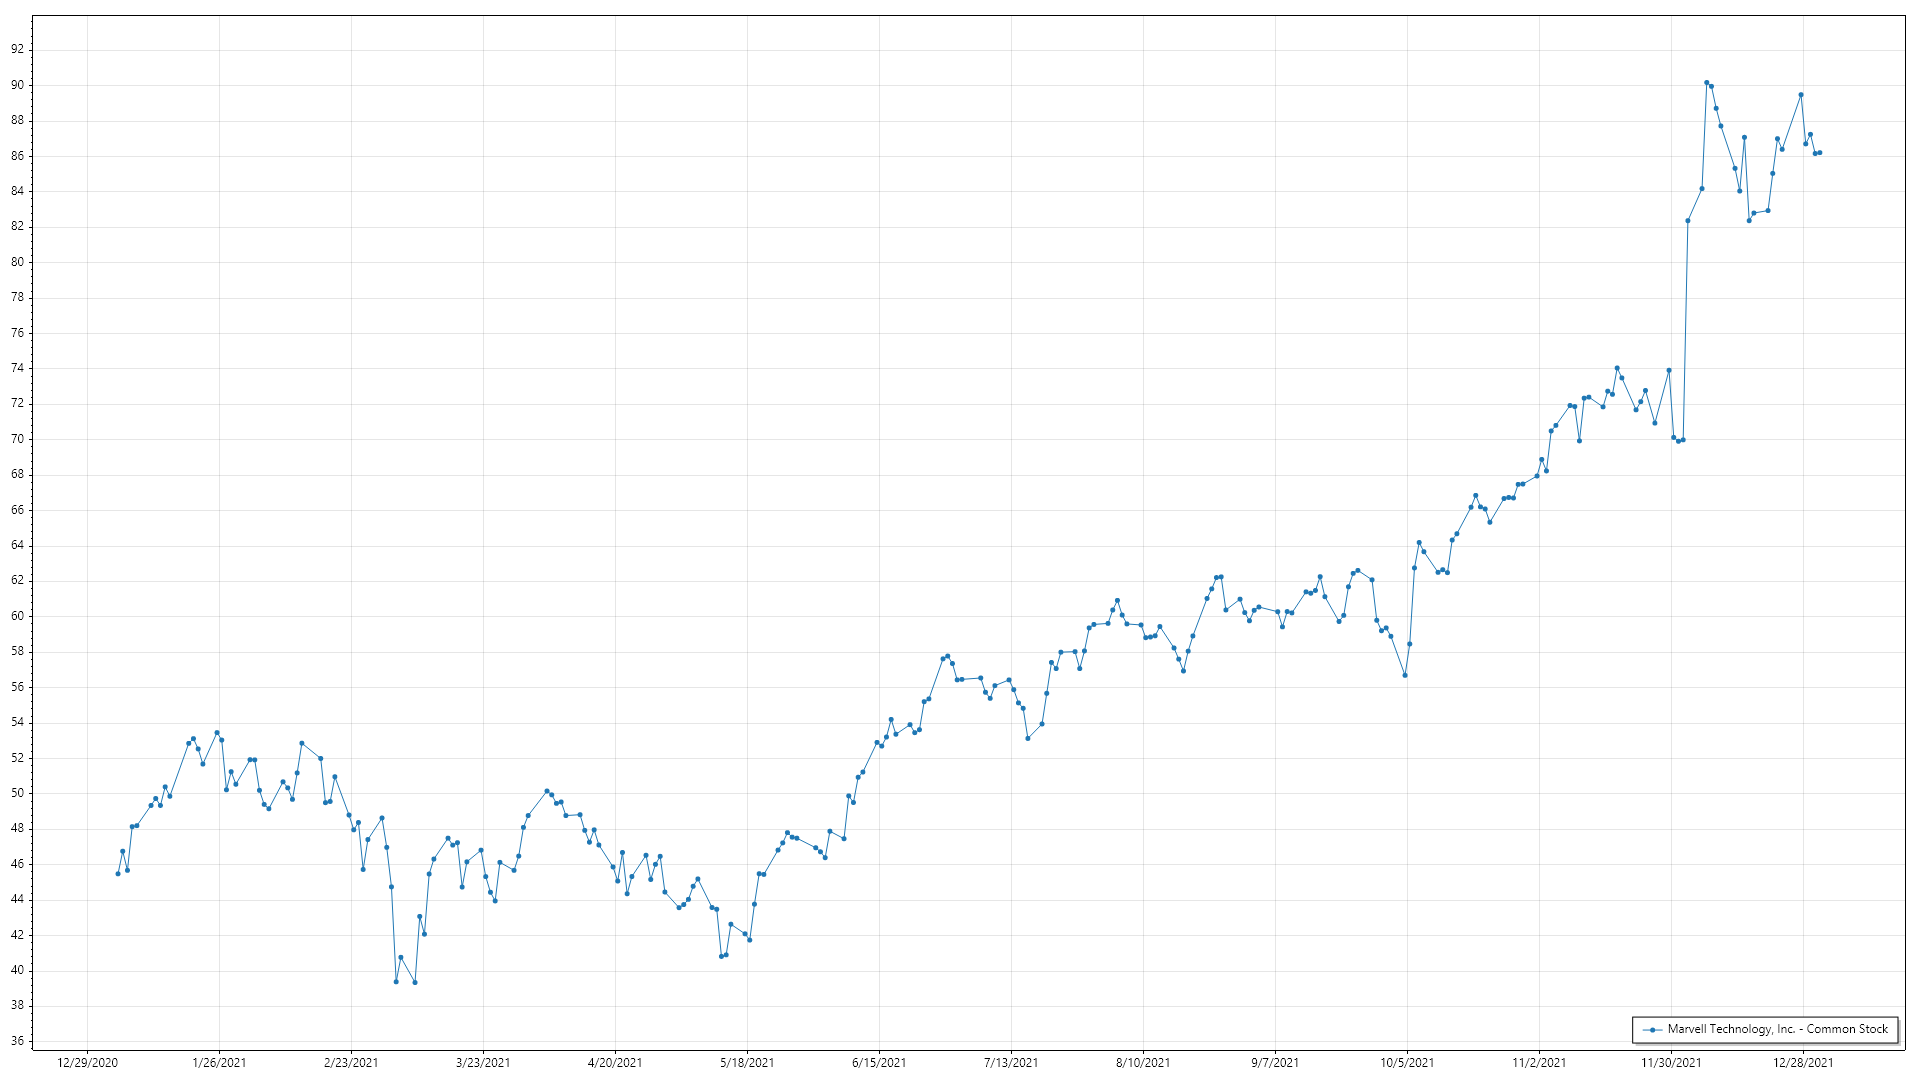Click the 92 label on the y-axis
This screenshot has width=1920, height=1080.
(x=18, y=49)
